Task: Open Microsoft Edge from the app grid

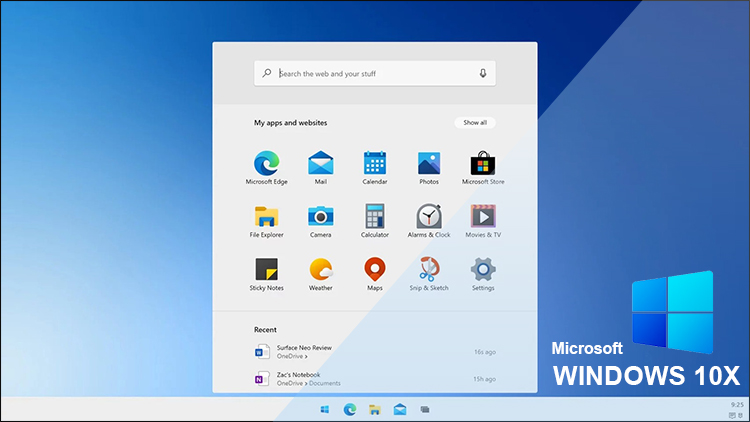Action: (x=266, y=167)
